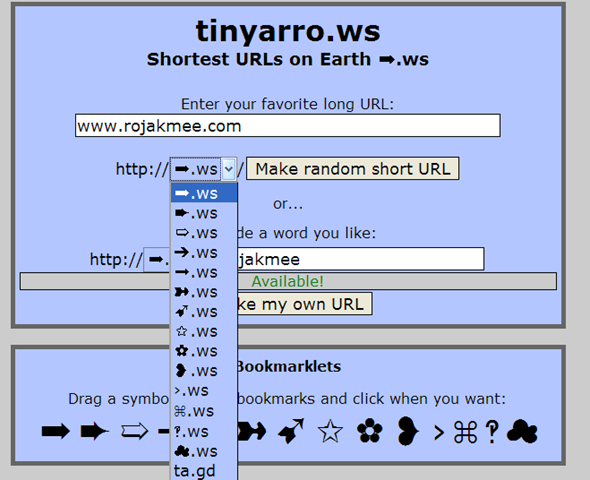Click Make random short URL button

coord(353,169)
